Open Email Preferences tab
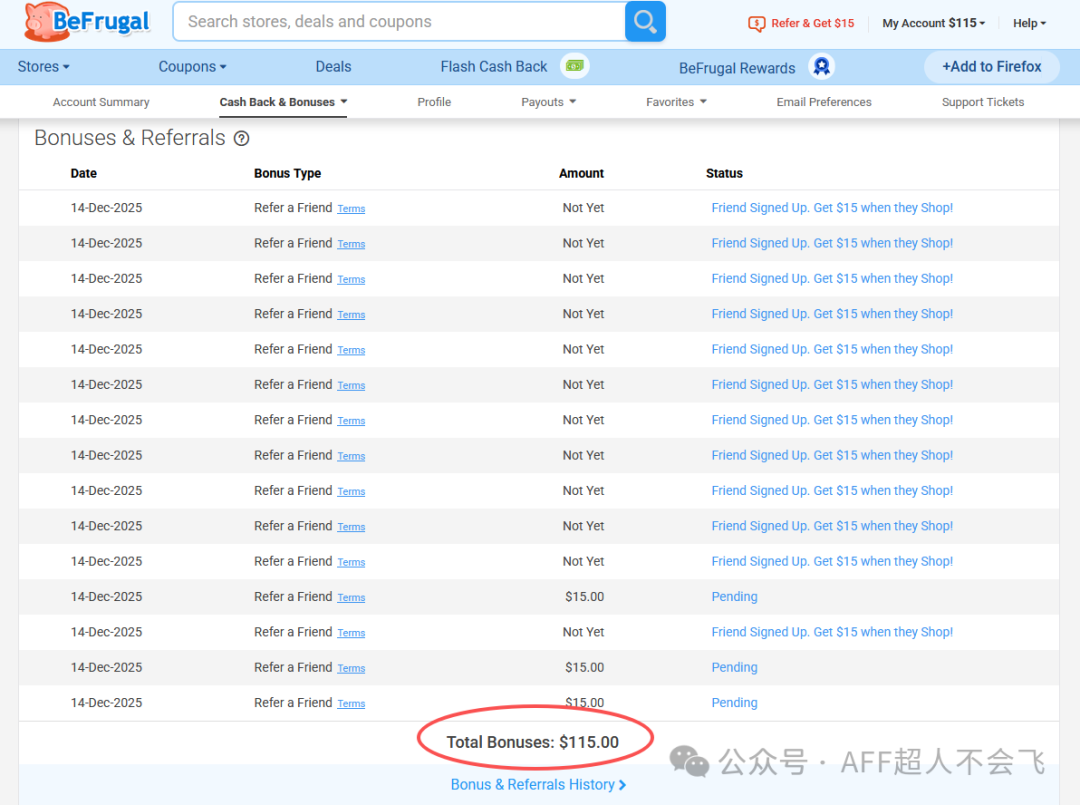 point(824,102)
